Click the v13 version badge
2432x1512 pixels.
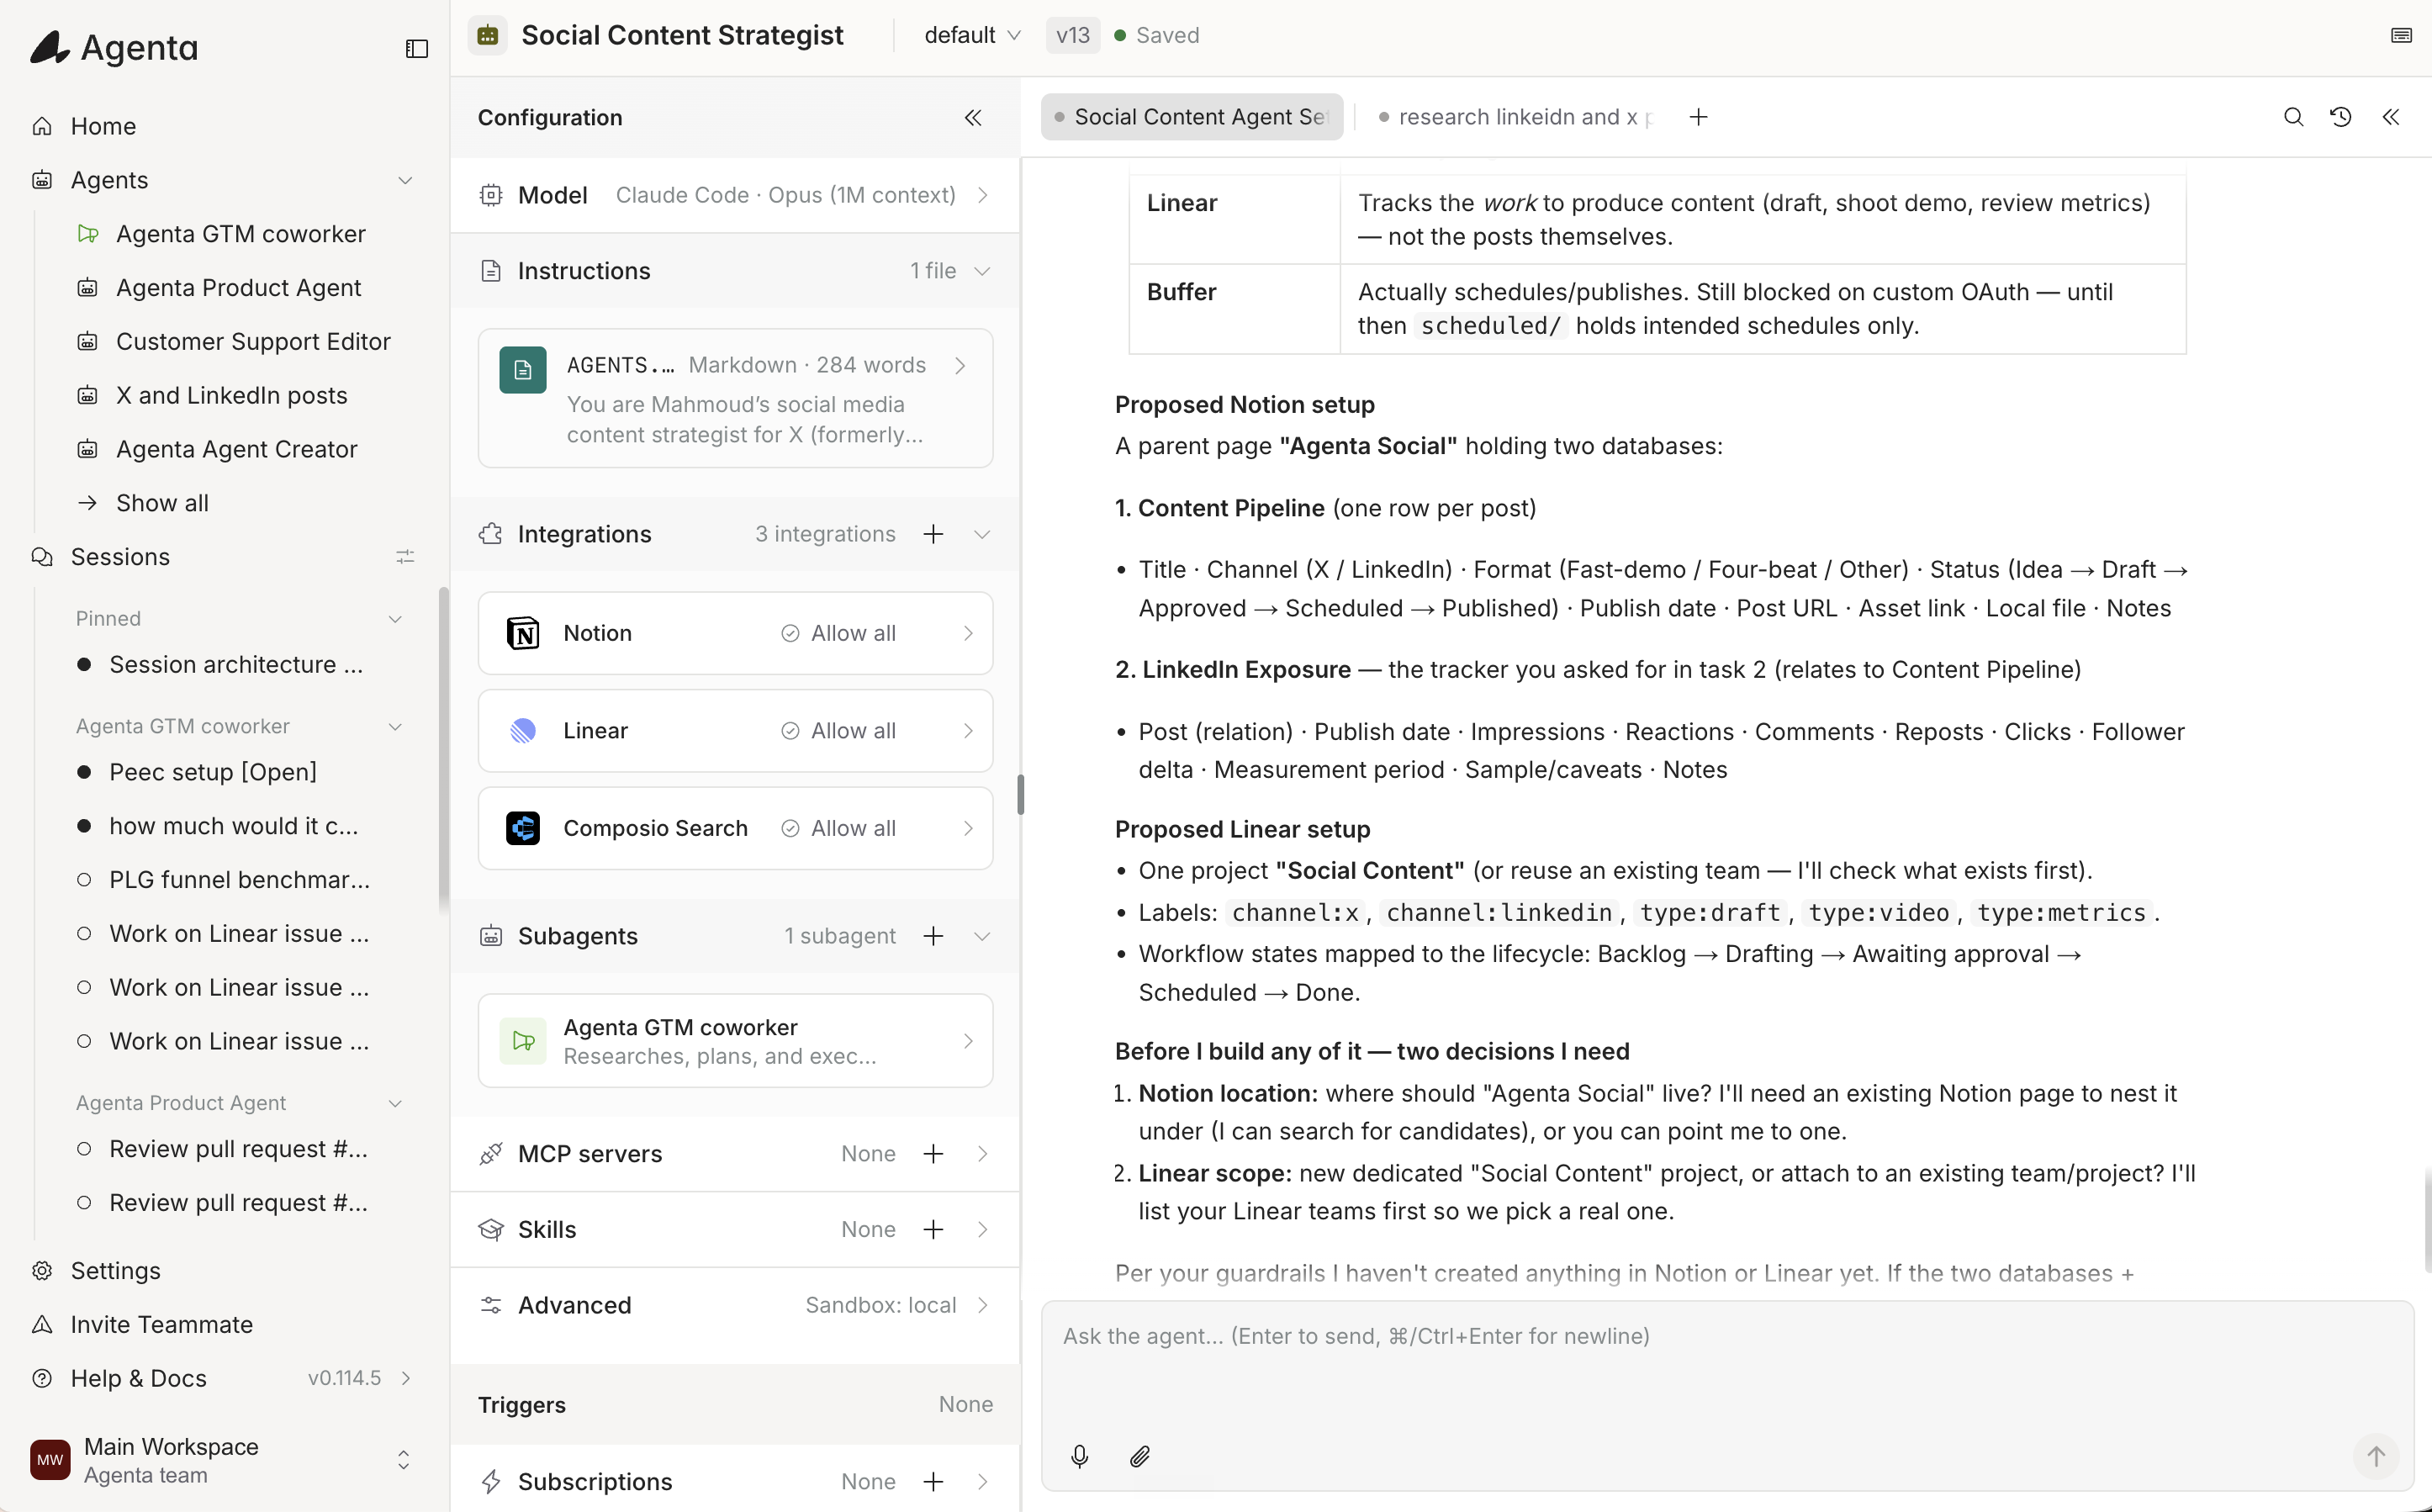1072,35
